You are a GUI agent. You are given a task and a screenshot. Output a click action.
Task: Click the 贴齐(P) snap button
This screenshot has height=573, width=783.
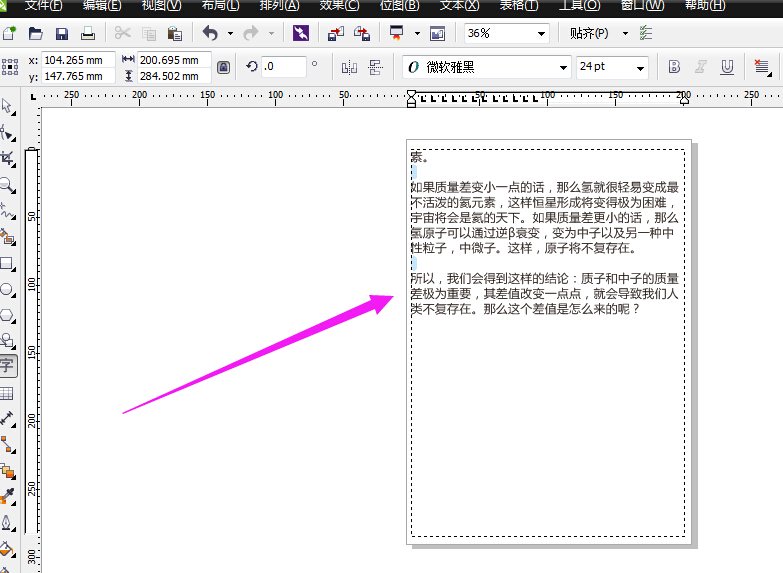point(589,33)
